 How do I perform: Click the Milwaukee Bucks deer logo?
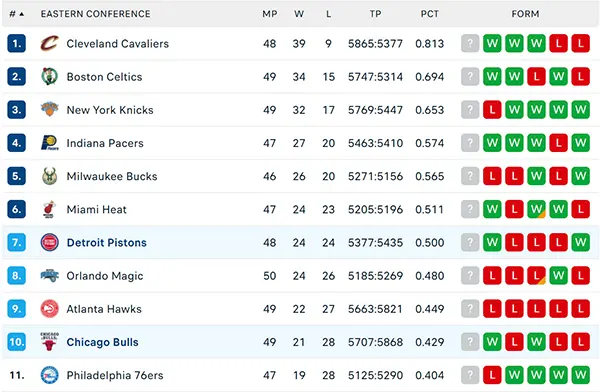pyautogui.click(x=49, y=176)
